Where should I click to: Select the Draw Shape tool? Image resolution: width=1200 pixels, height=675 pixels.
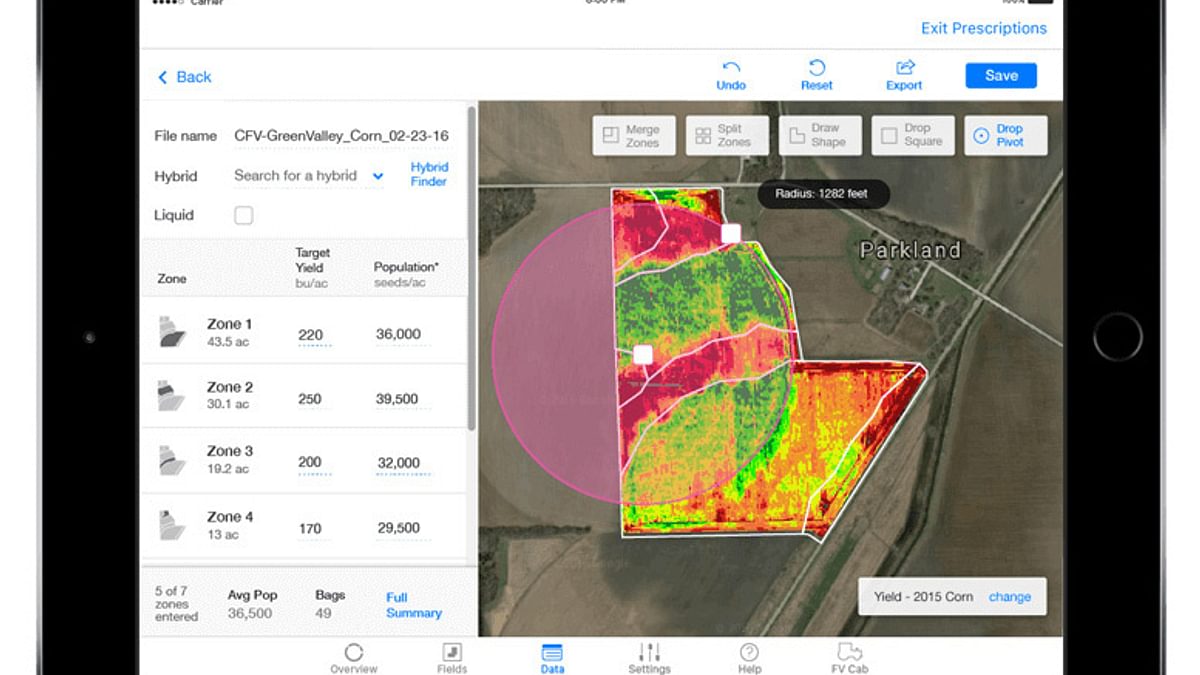820,136
